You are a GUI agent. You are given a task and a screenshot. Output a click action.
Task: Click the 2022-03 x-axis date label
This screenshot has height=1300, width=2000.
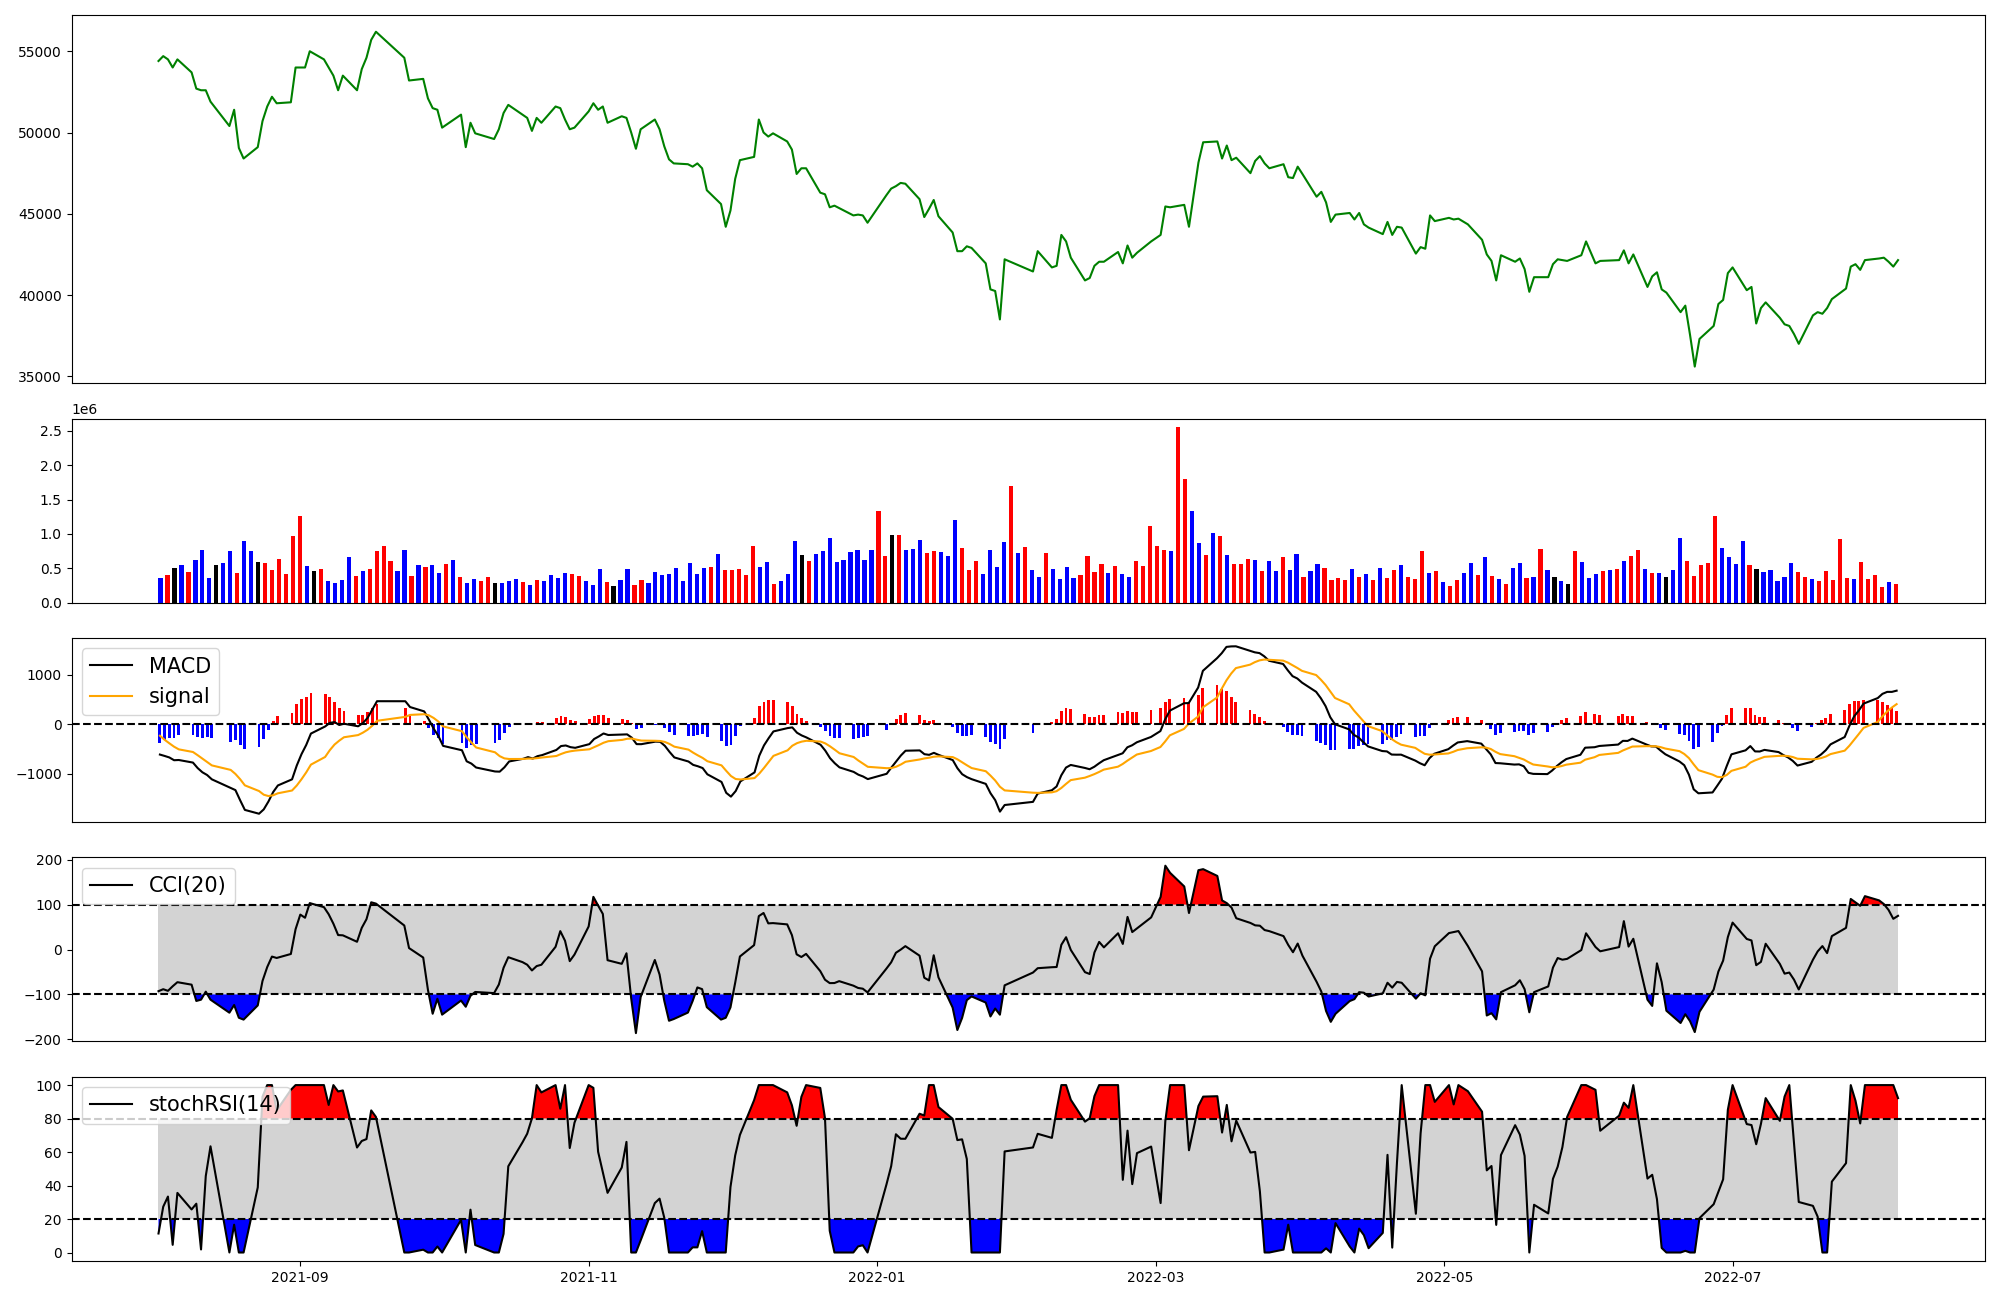[x=1156, y=1277]
